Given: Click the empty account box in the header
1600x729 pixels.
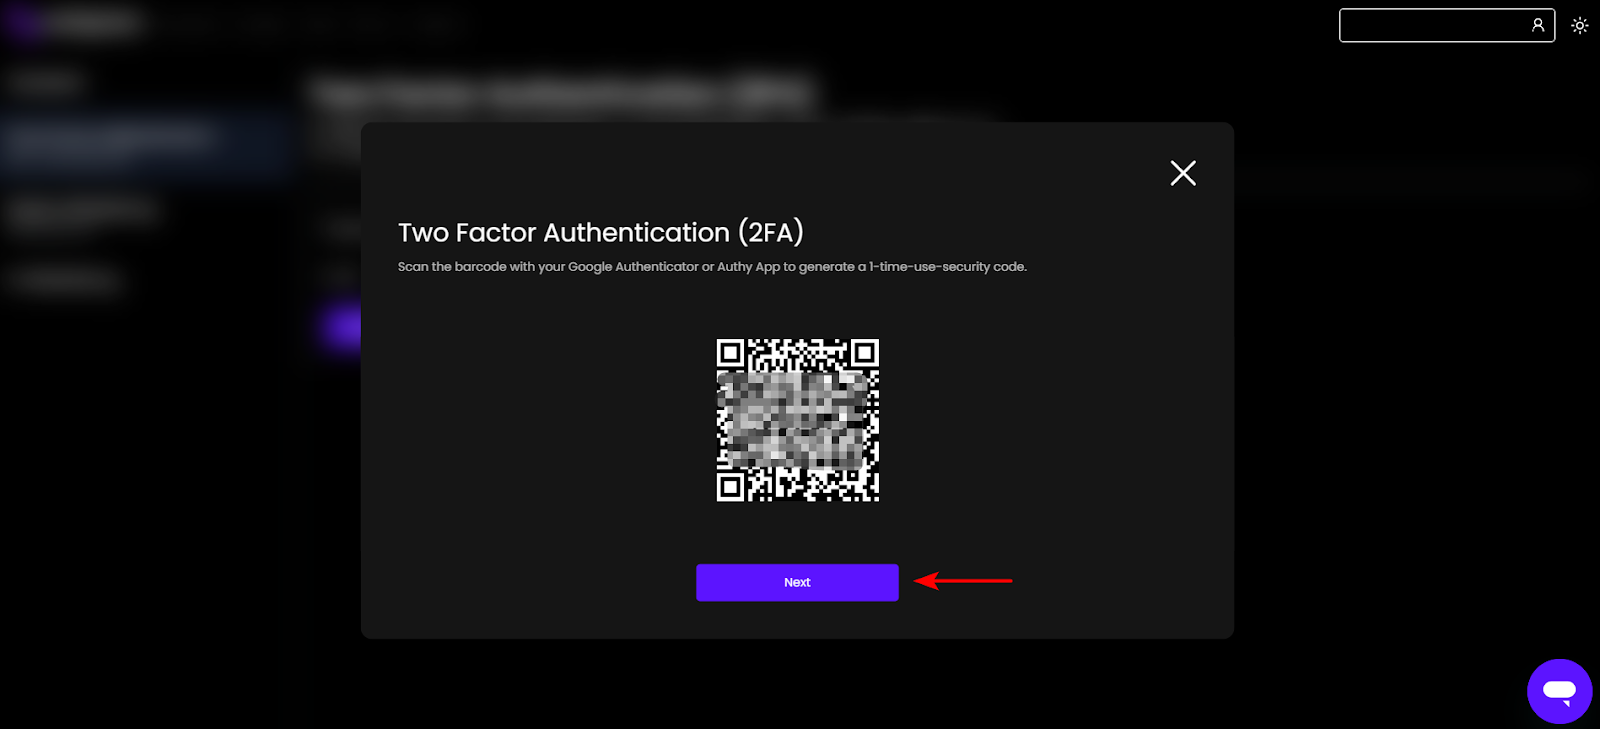Looking at the screenshot, I should pos(1446,25).
